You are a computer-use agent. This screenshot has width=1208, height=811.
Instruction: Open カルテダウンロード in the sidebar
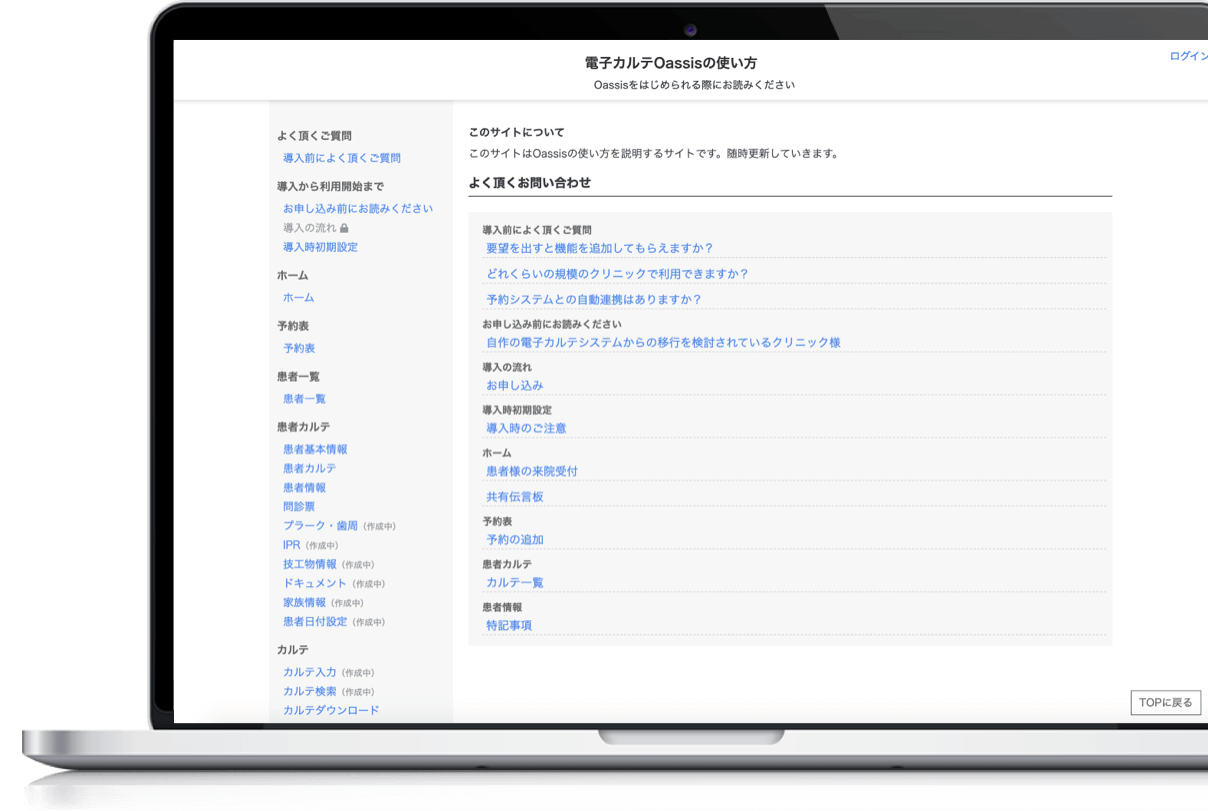[x=331, y=711]
